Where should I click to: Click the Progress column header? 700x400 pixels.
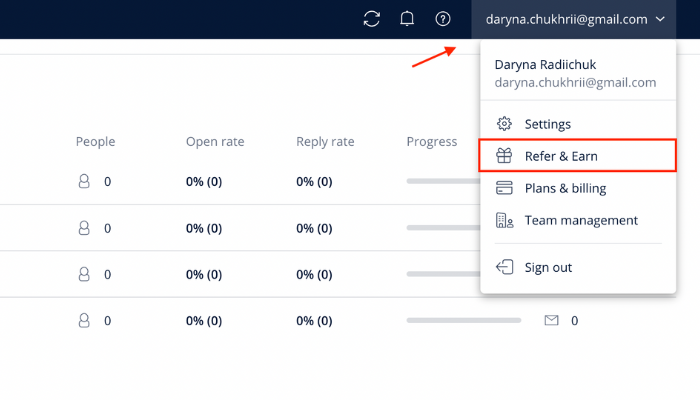pyautogui.click(x=432, y=142)
